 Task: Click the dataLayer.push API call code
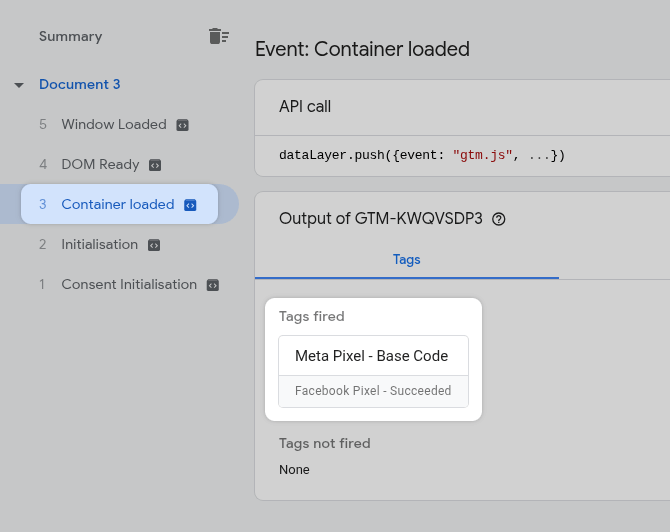coord(422,155)
